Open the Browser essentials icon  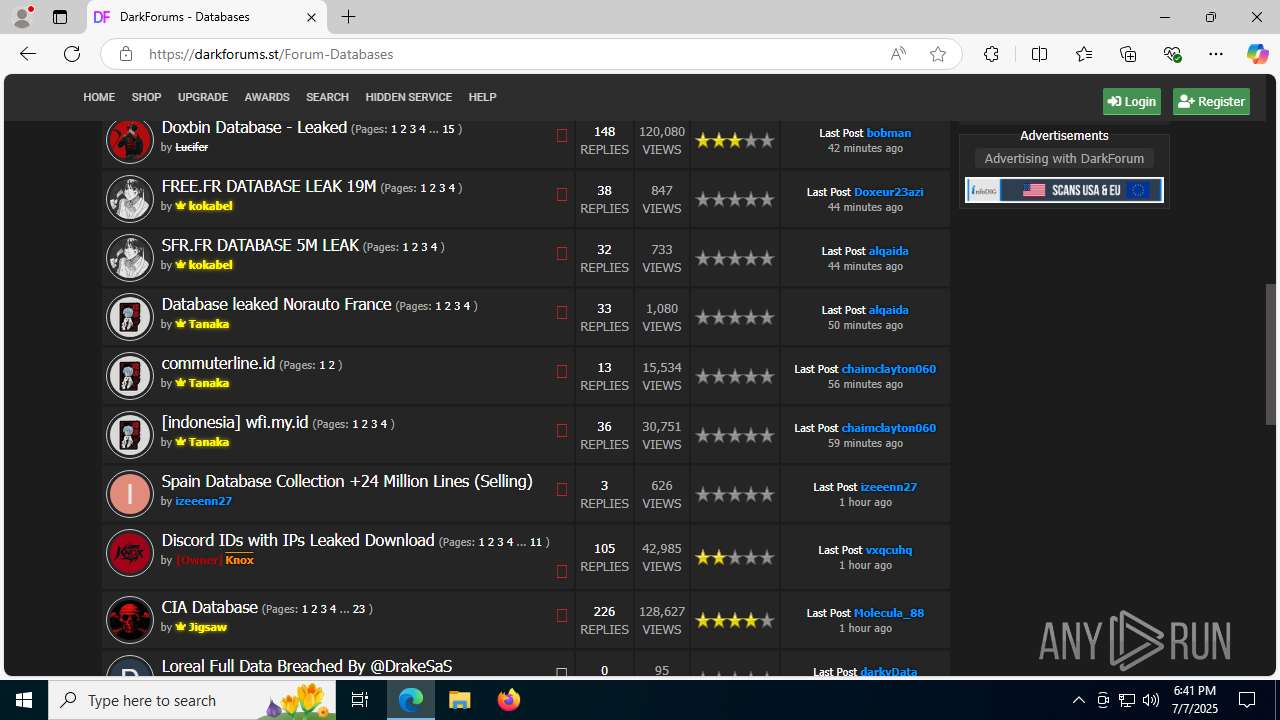[x=1172, y=54]
